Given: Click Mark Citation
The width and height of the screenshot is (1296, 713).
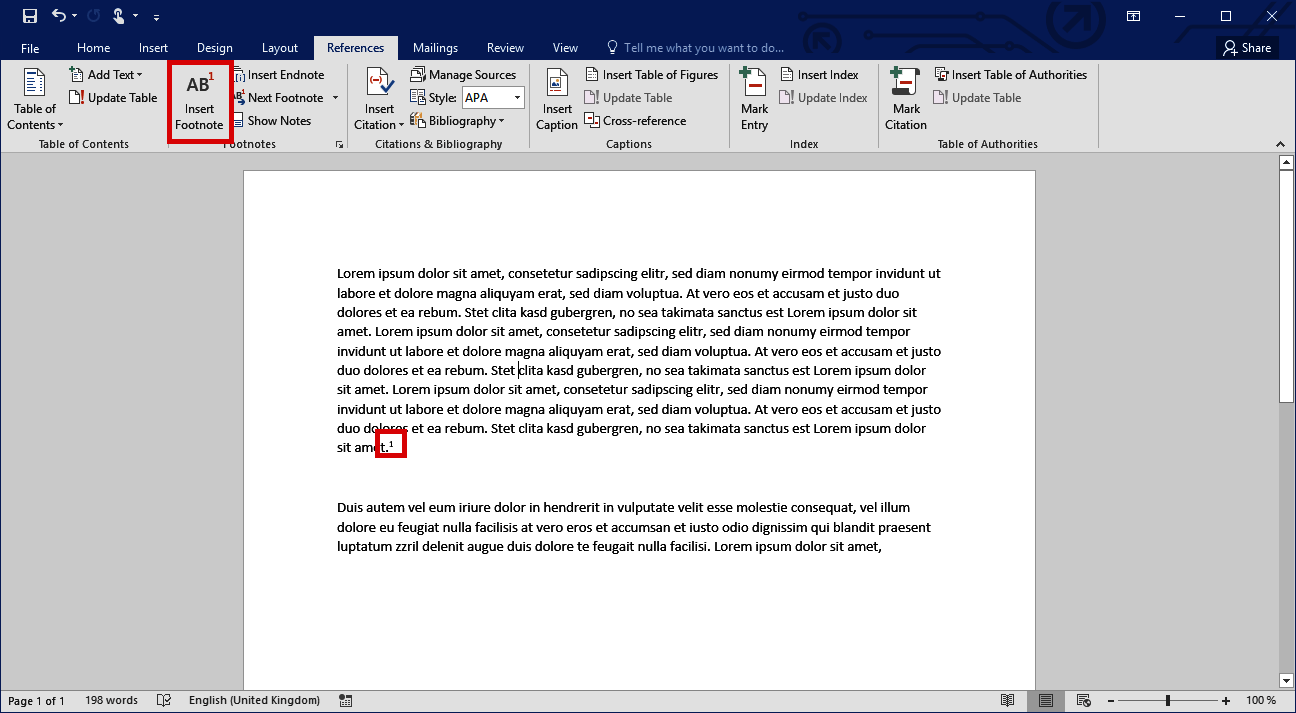Looking at the screenshot, I should [x=904, y=97].
